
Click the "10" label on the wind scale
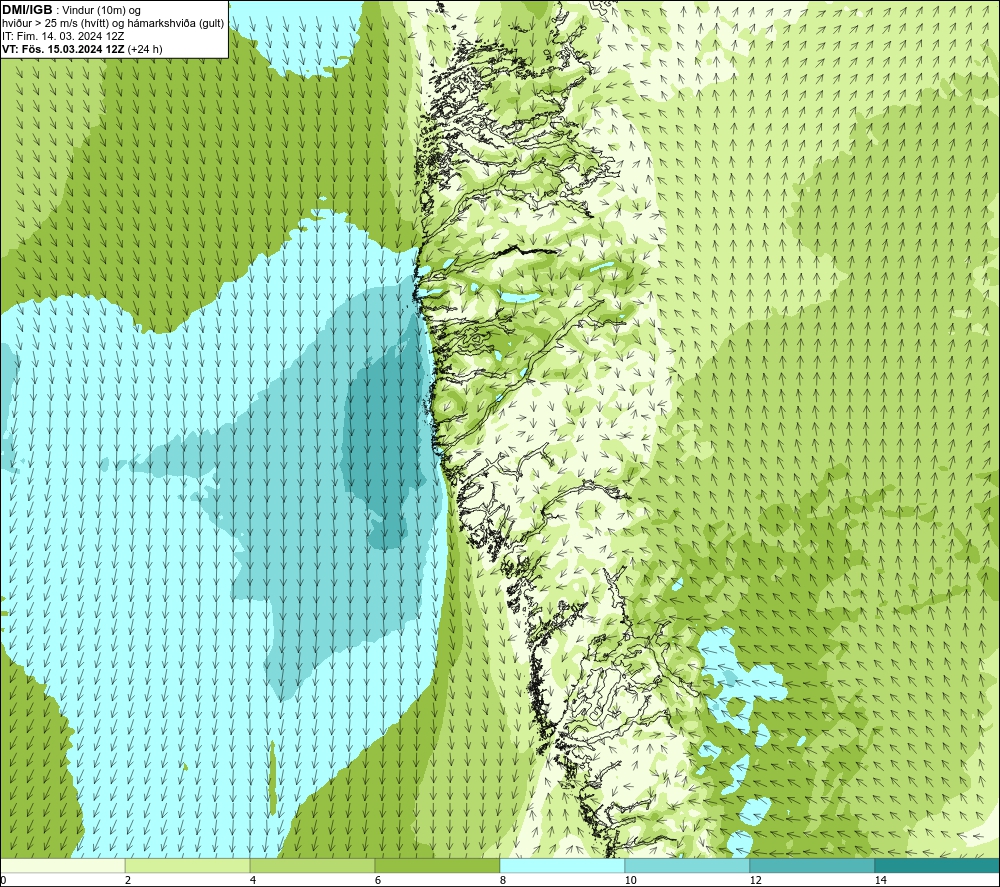pos(630,880)
